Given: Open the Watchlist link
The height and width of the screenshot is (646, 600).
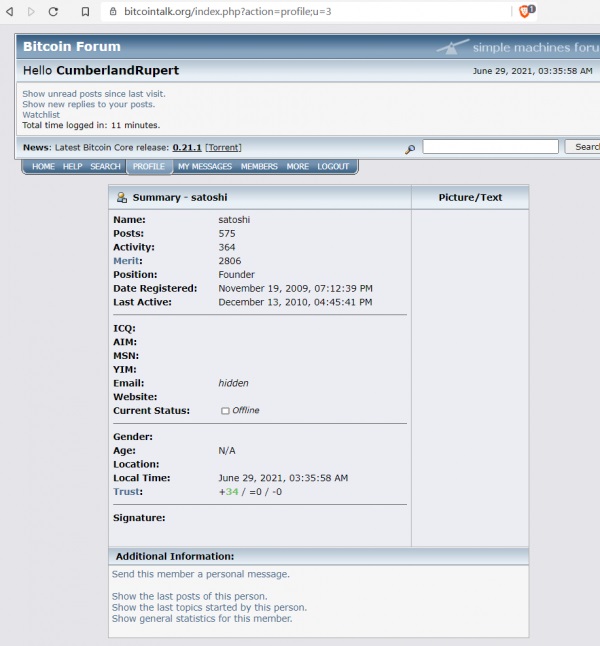Looking at the screenshot, I should pyautogui.click(x=41, y=115).
